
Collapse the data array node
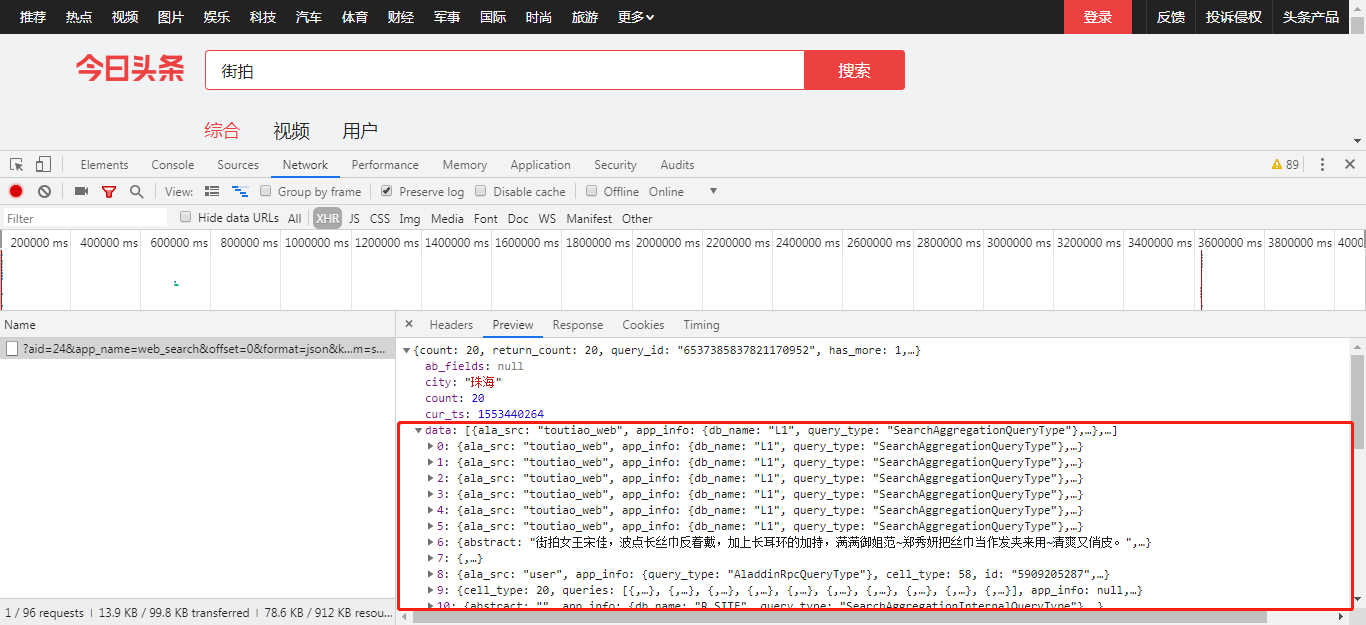pyautogui.click(x=418, y=431)
